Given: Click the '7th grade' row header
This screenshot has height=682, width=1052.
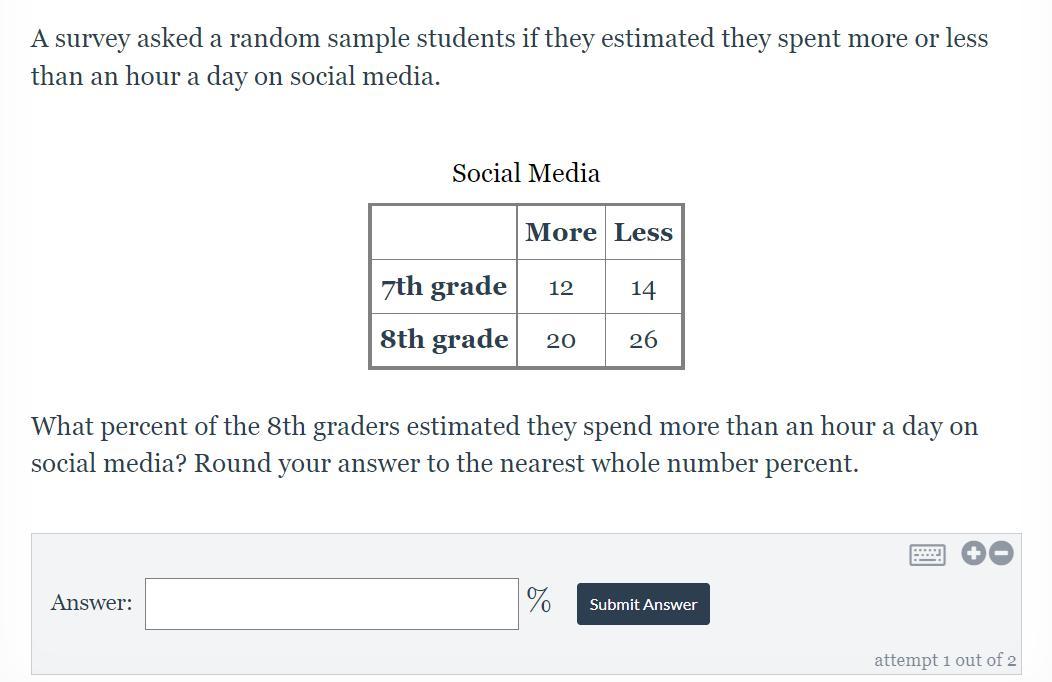Looking at the screenshot, I should pyautogui.click(x=443, y=286).
